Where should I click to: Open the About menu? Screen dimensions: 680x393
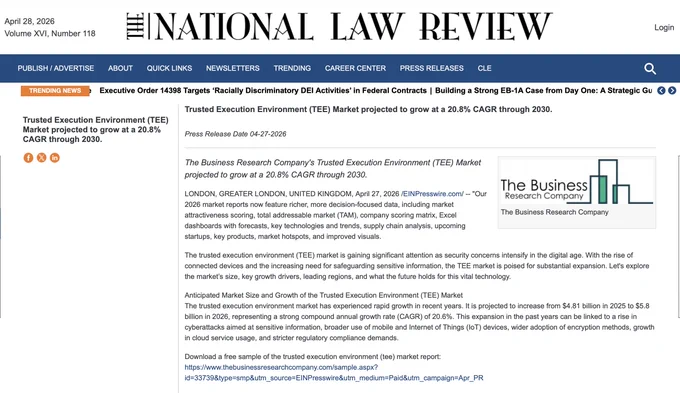click(x=120, y=68)
